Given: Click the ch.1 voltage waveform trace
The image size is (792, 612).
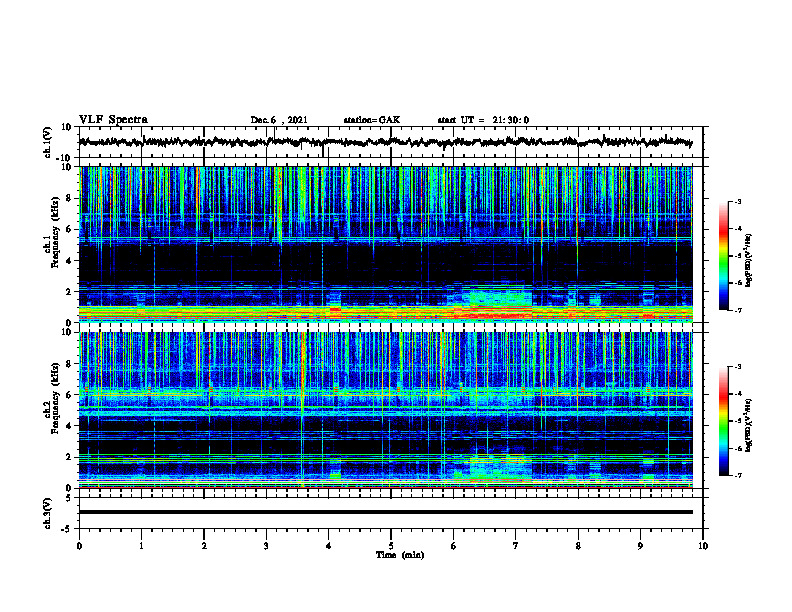Looking at the screenshot, I should [385, 142].
